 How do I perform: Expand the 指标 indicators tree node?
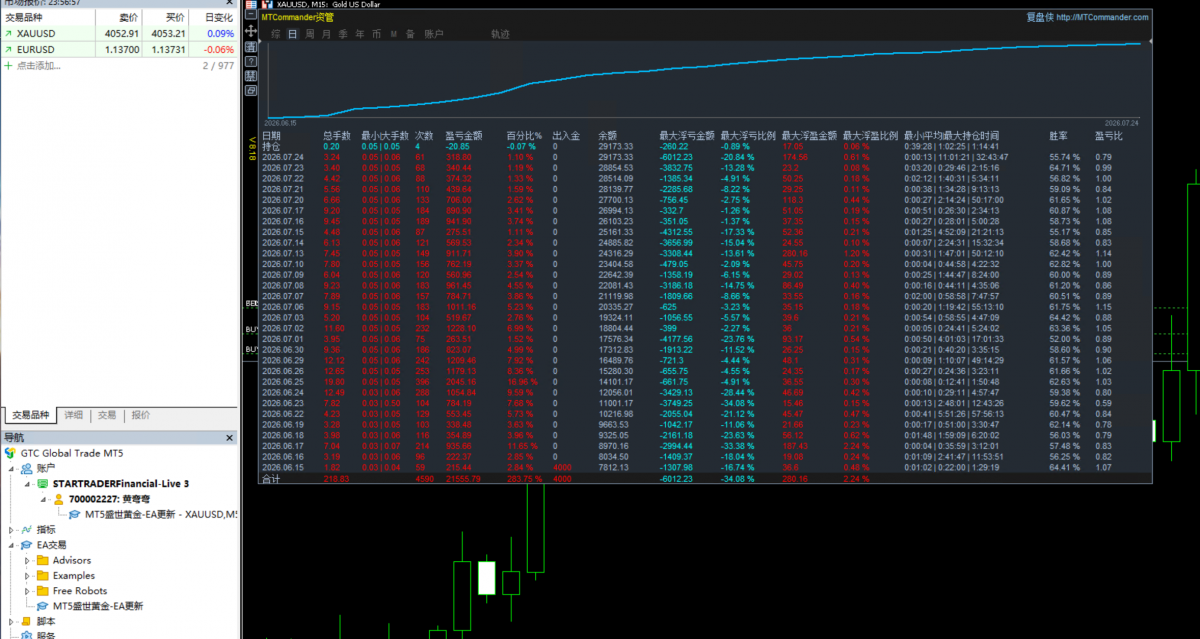click(x=12, y=529)
